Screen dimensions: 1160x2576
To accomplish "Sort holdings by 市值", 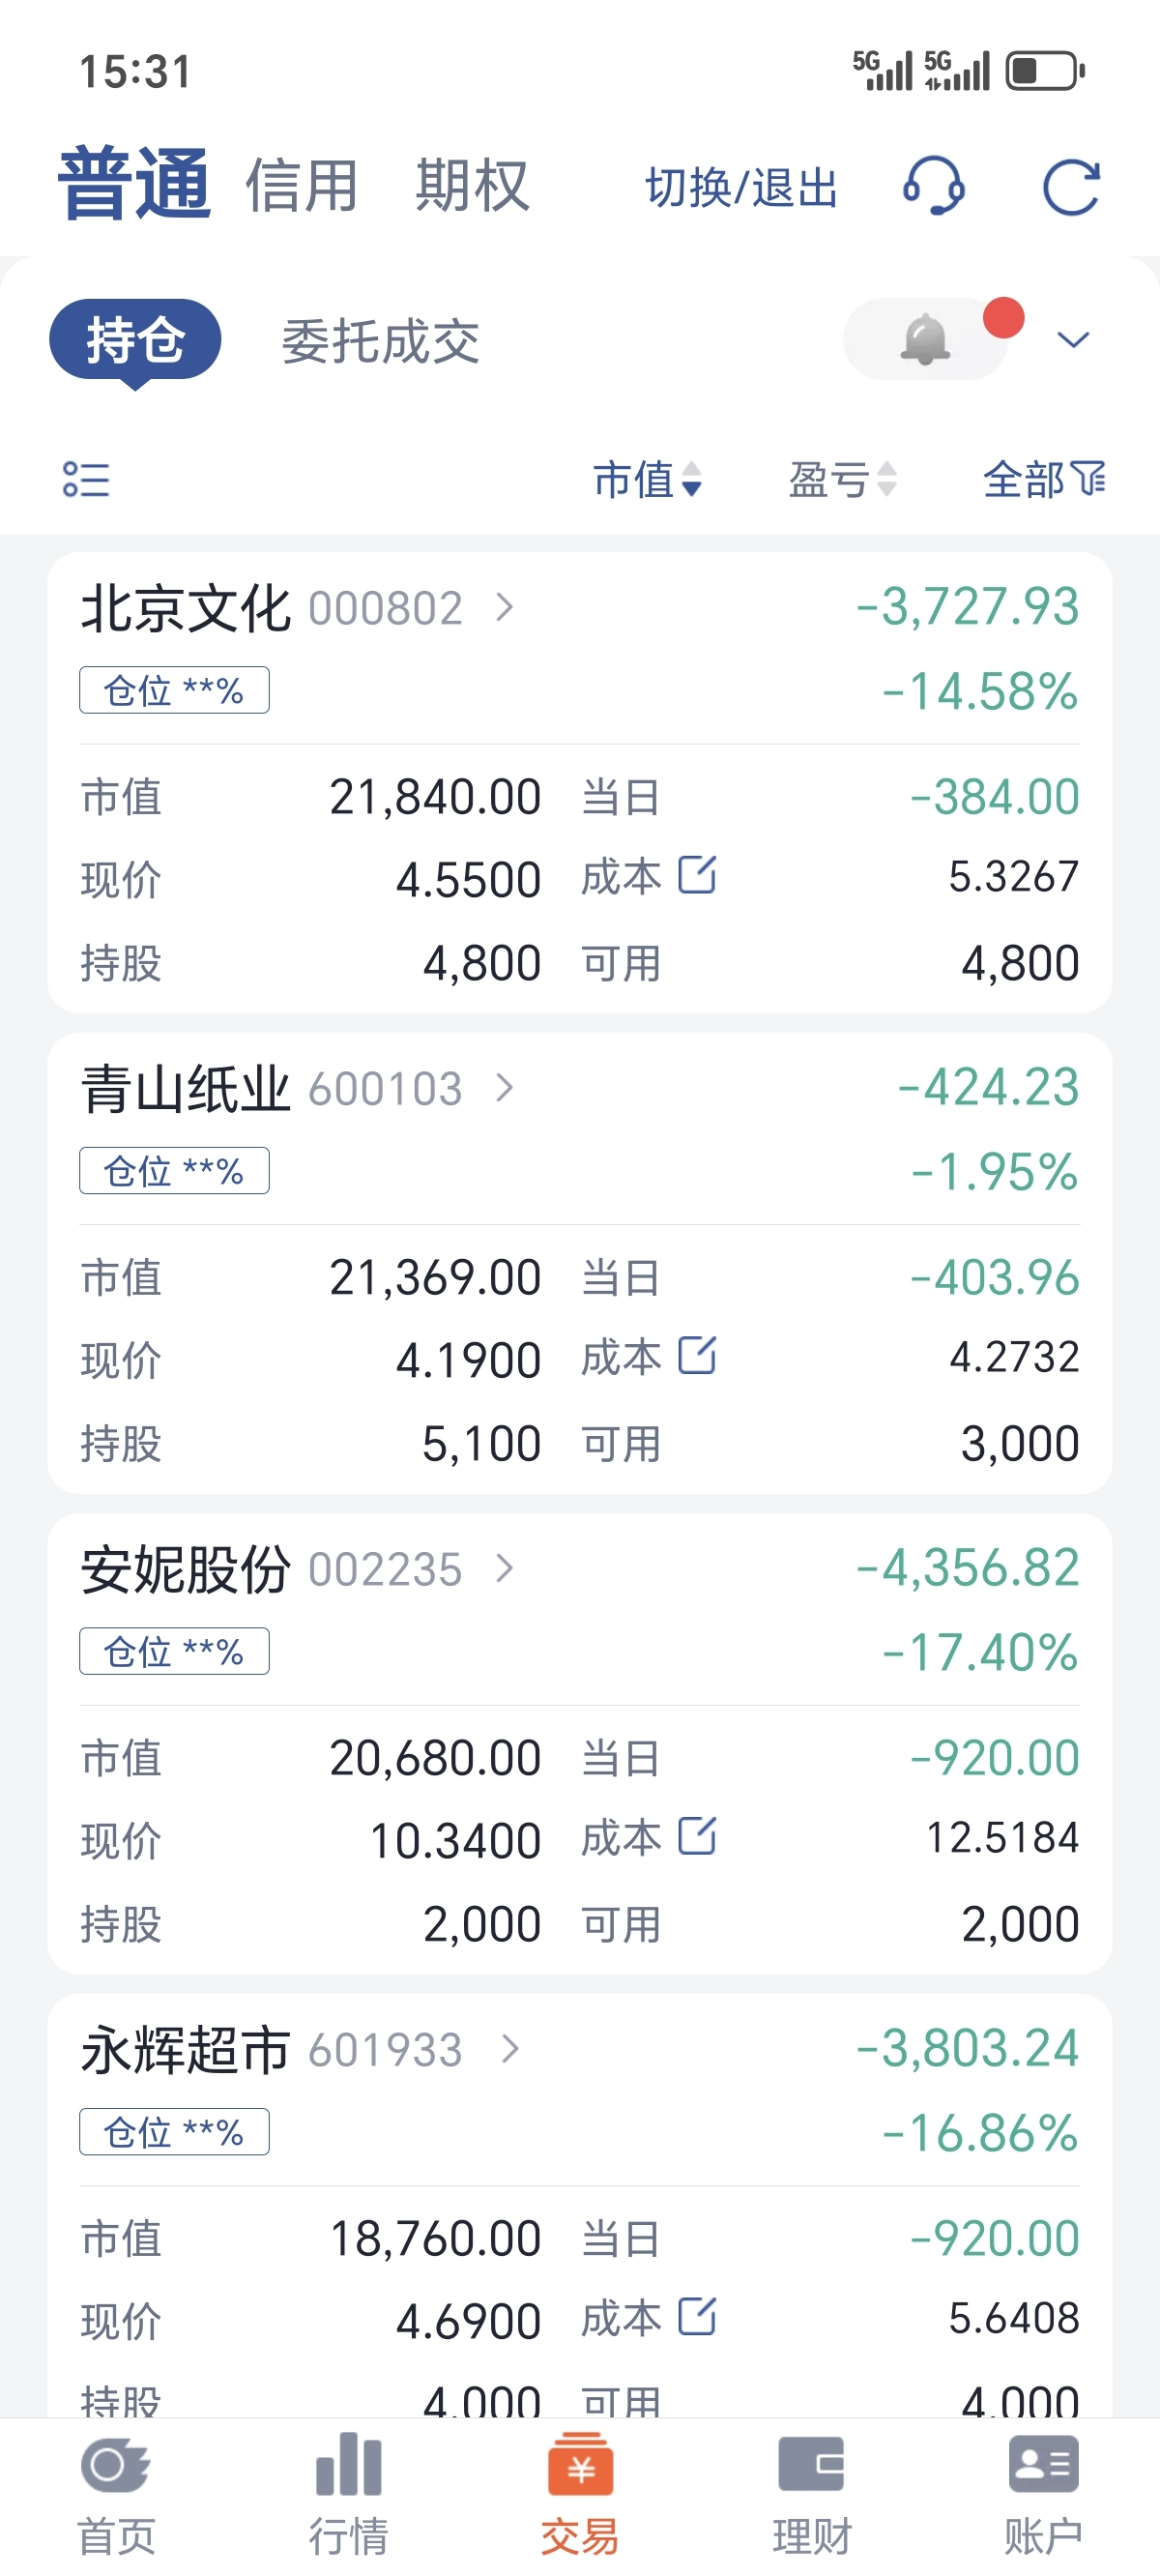I will [648, 479].
